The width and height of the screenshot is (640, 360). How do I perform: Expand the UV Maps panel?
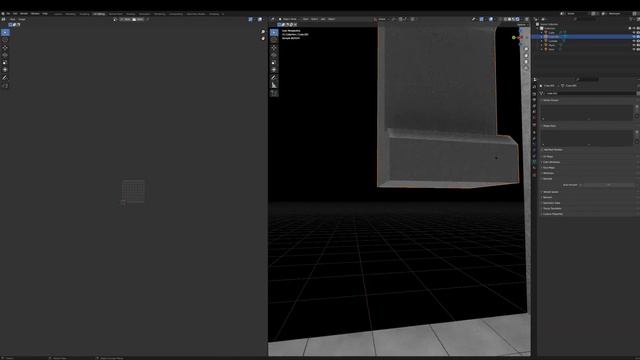548,156
